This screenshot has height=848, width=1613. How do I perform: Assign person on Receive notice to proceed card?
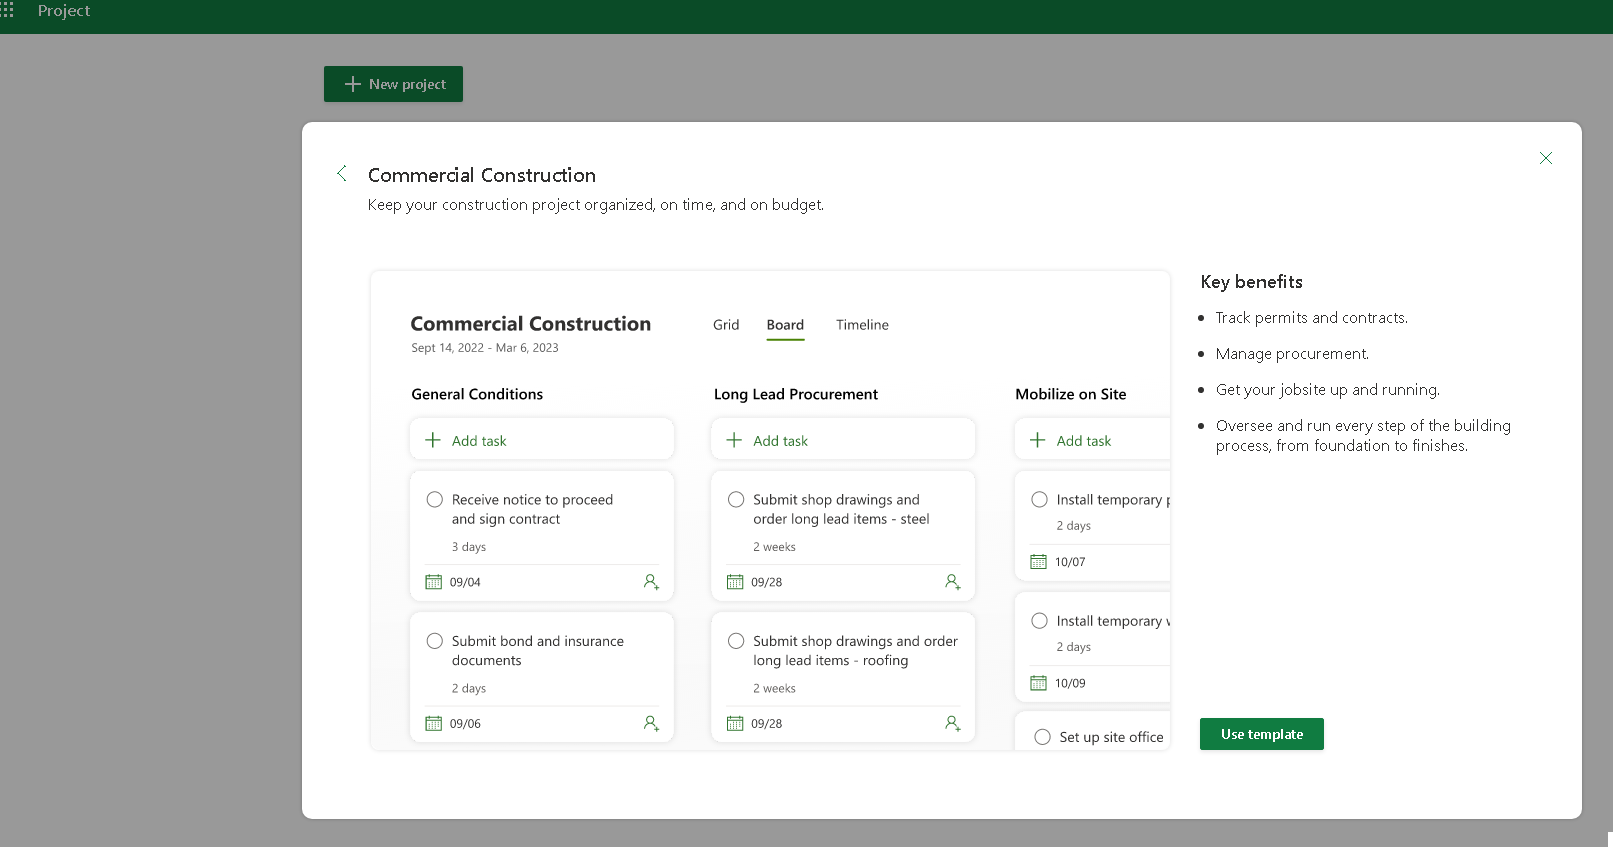651,582
